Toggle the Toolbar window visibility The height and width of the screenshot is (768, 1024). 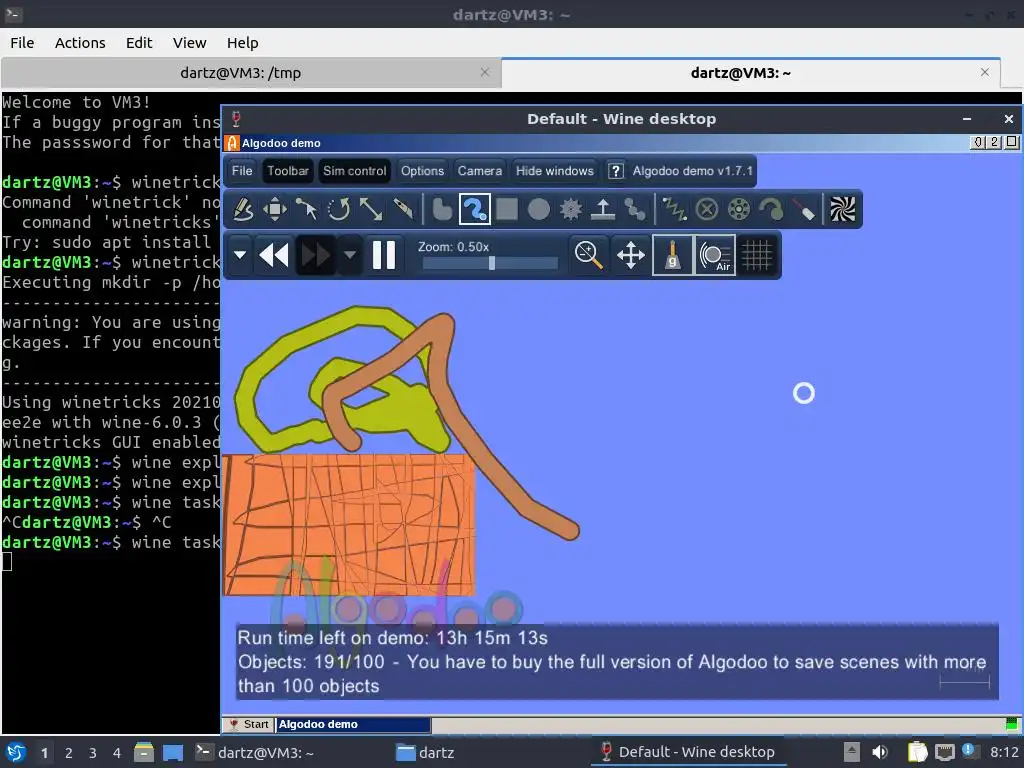pos(287,171)
